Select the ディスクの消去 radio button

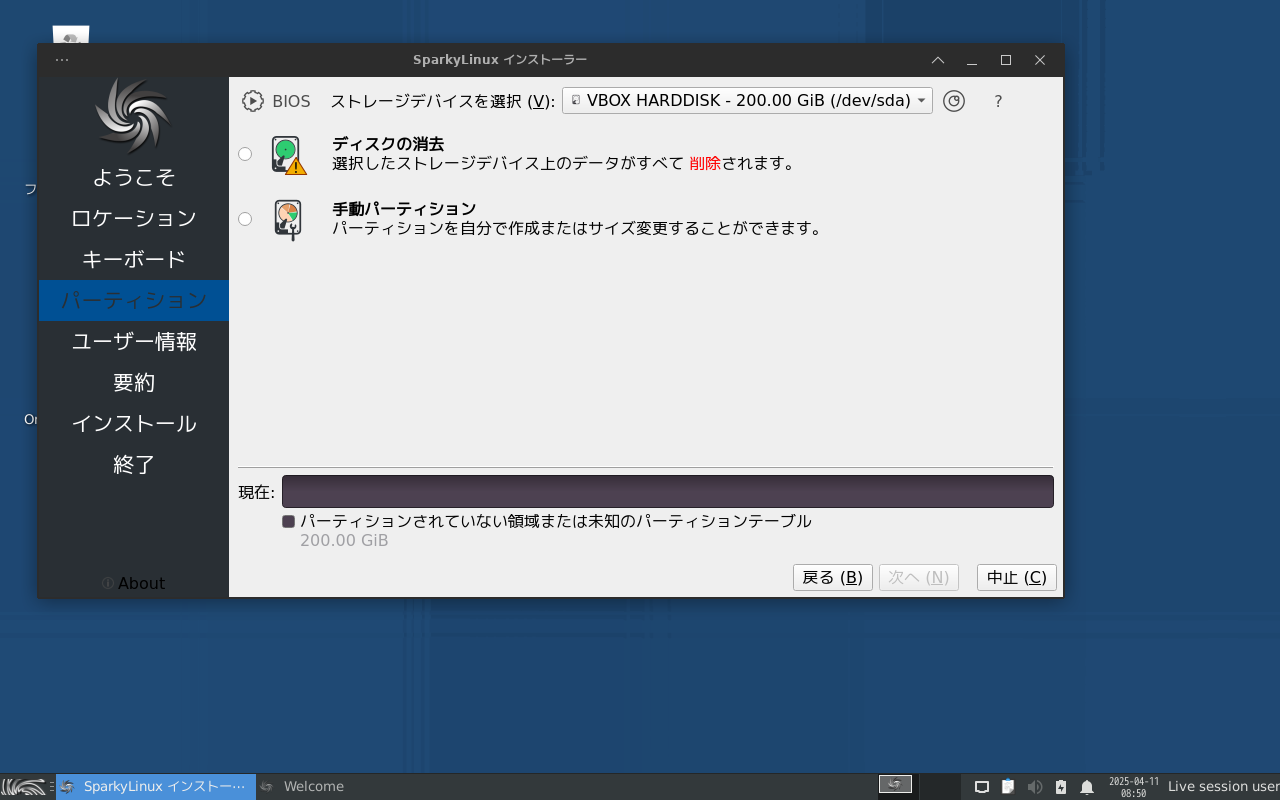coord(245,154)
